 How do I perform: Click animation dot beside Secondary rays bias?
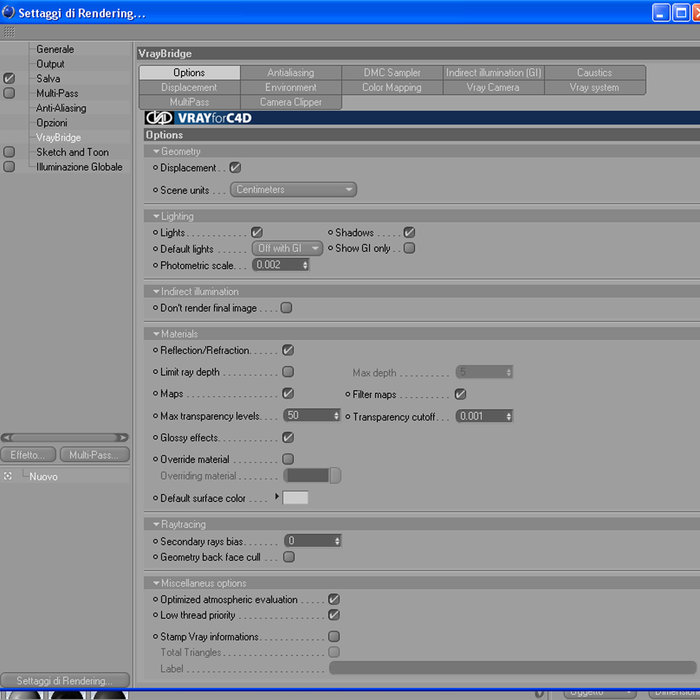pyautogui.click(x=155, y=541)
